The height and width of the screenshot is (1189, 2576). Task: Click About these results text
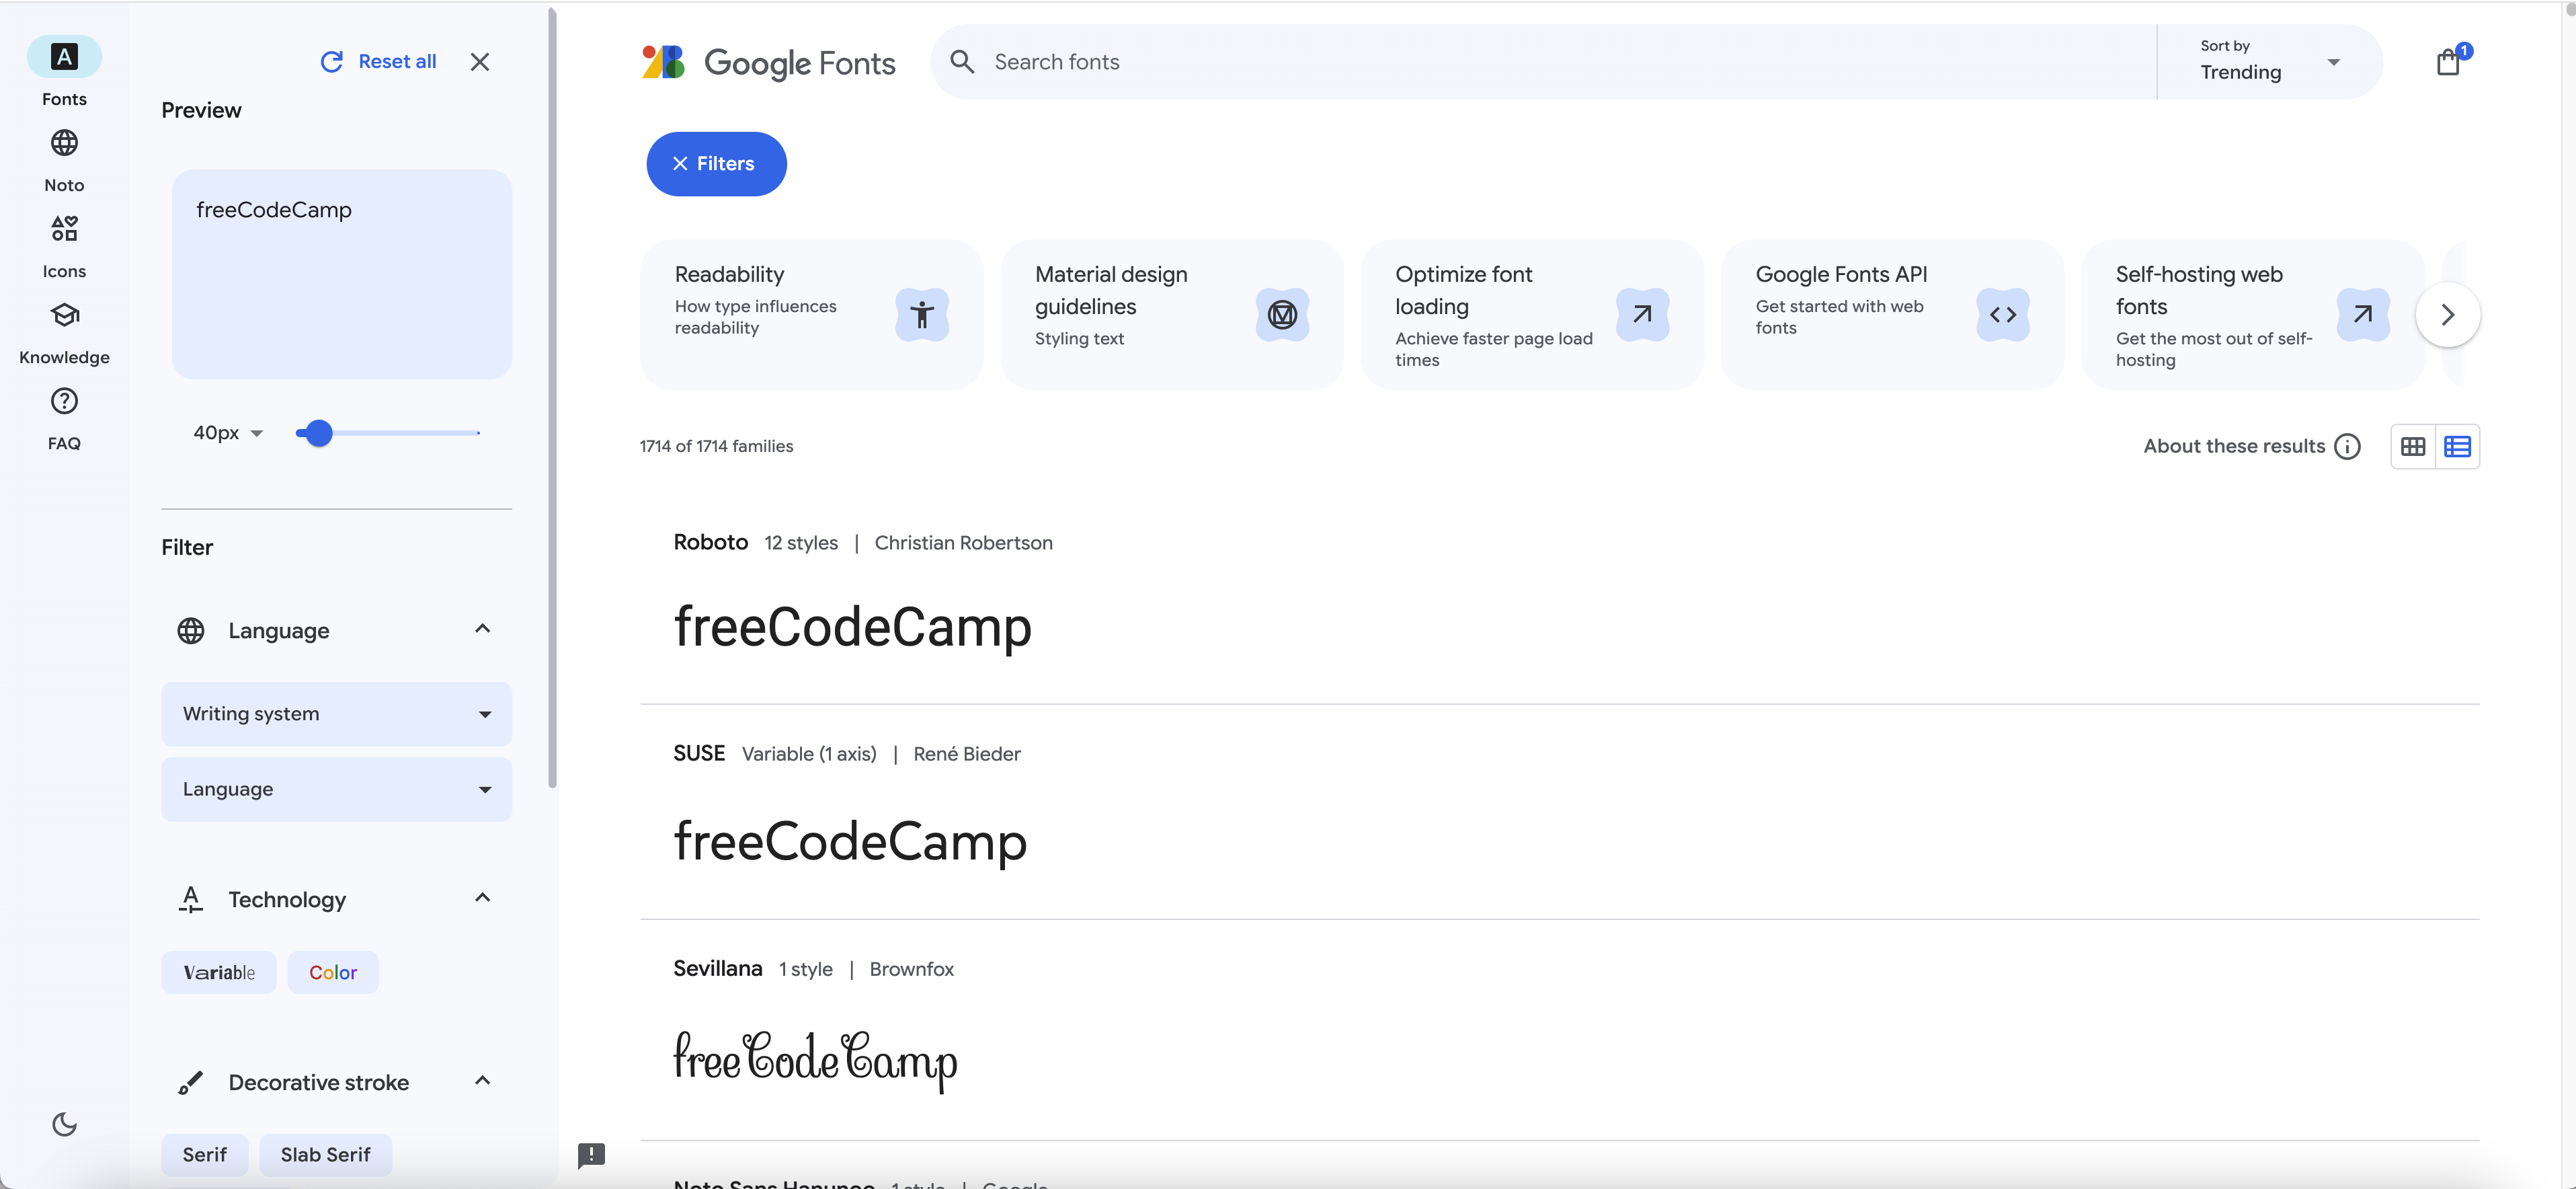tap(2234, 446)
